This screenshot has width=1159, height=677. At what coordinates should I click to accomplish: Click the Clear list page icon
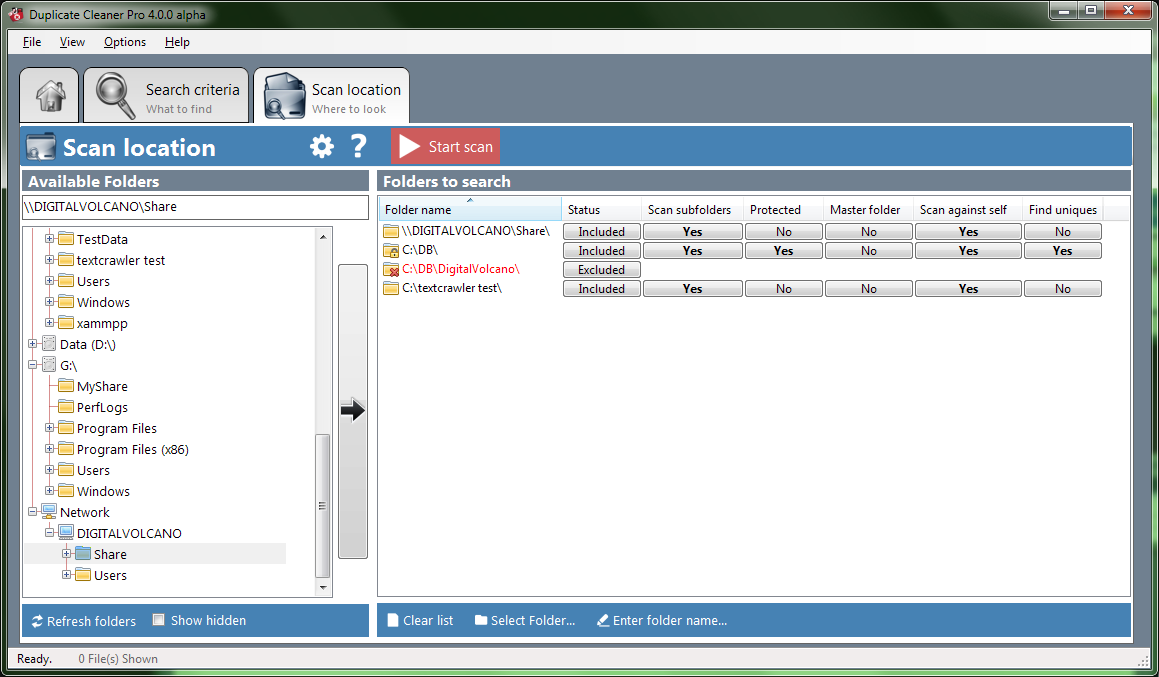point(393,621)
